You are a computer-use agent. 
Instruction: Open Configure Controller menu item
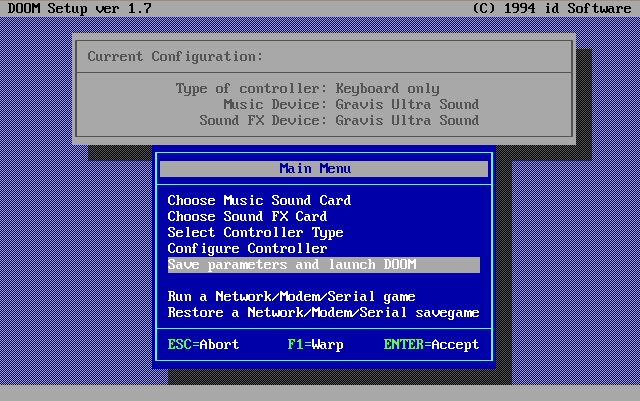[247, 249]
